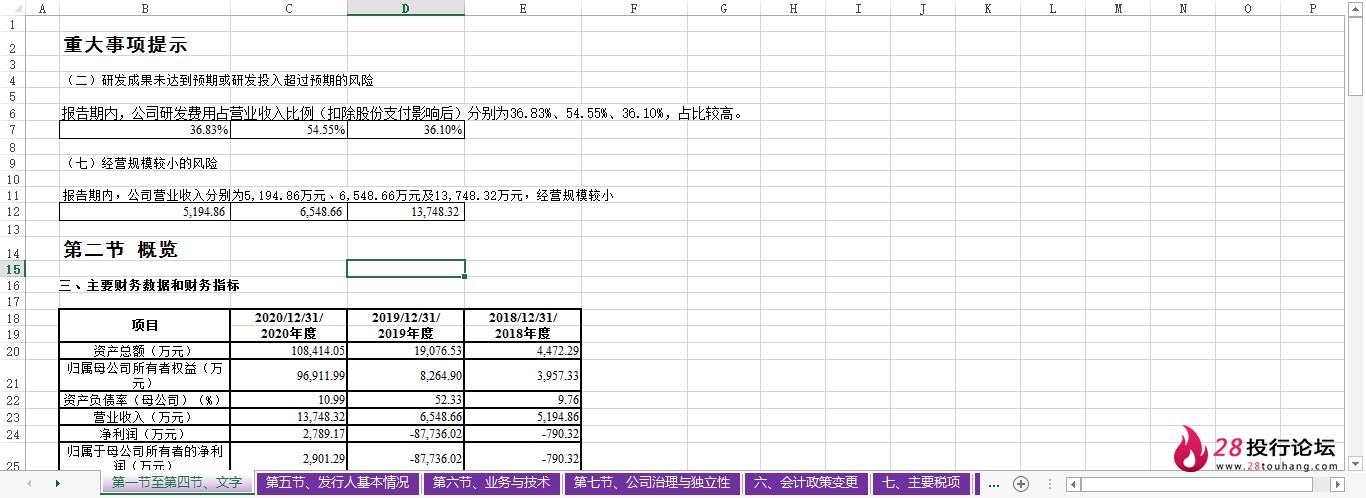Click row 12 cell containing 5,194.86
1366x498 pixels.
(x=145, y=213)
